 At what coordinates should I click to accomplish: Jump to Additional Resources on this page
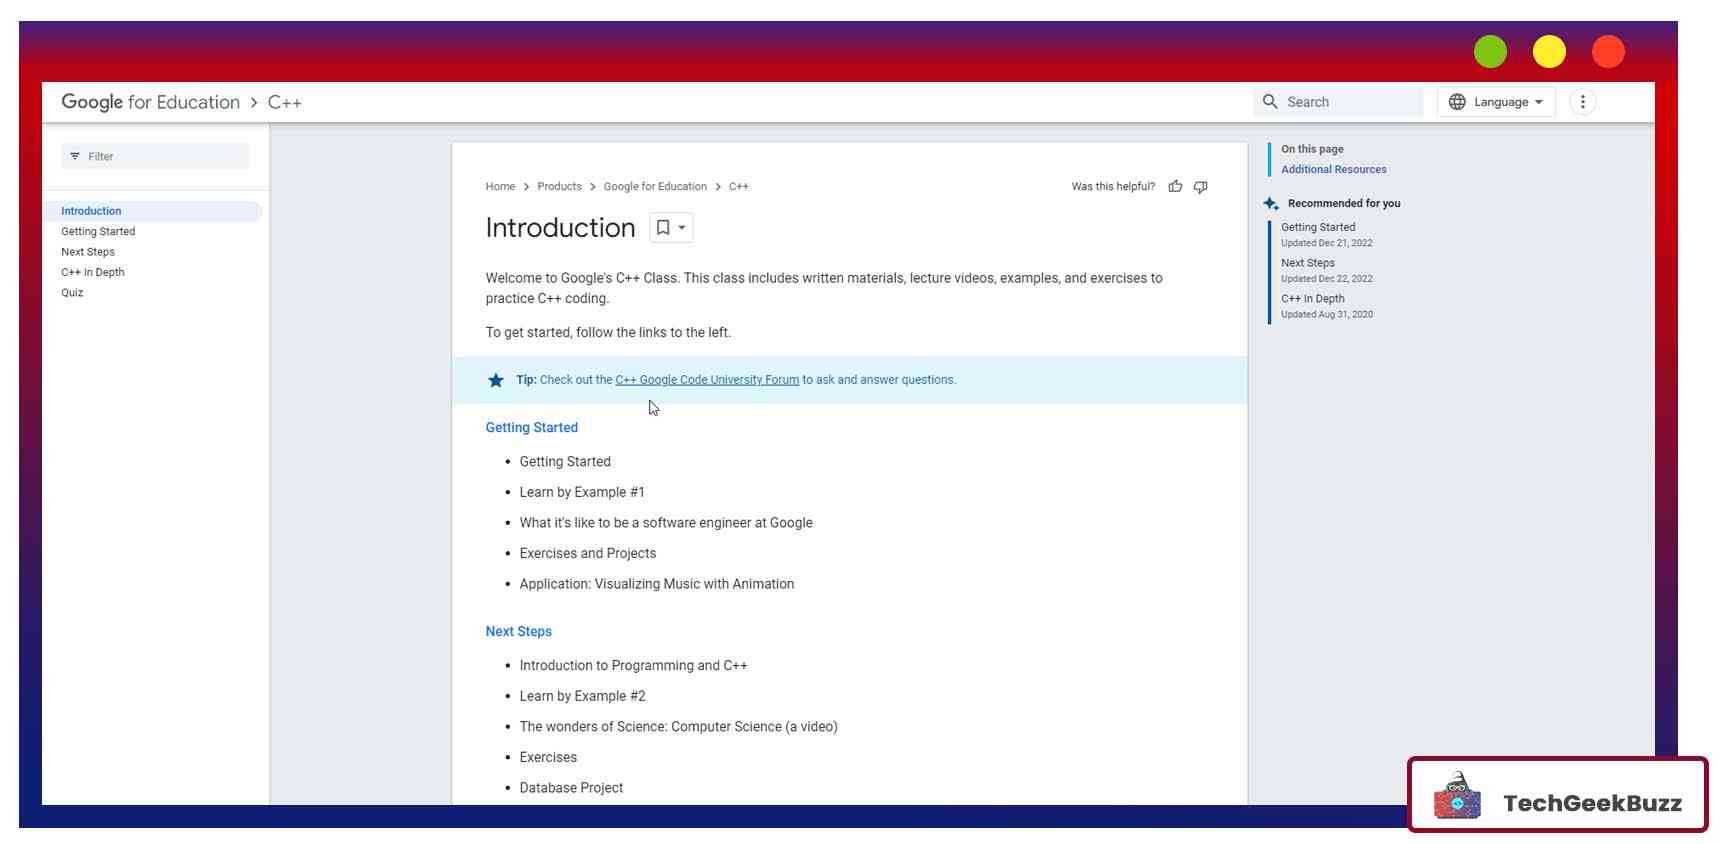pos(1333,170)
